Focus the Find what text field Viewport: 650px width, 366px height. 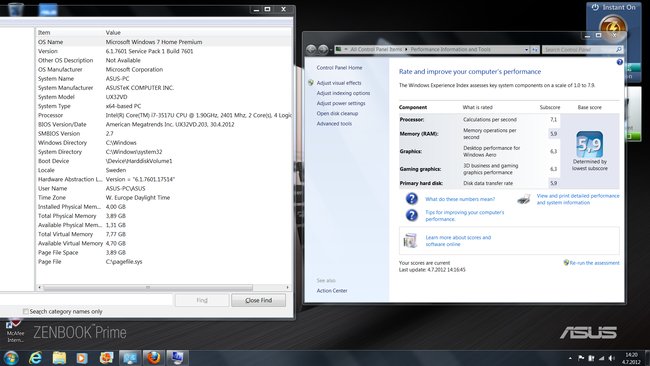click(85, 300)
